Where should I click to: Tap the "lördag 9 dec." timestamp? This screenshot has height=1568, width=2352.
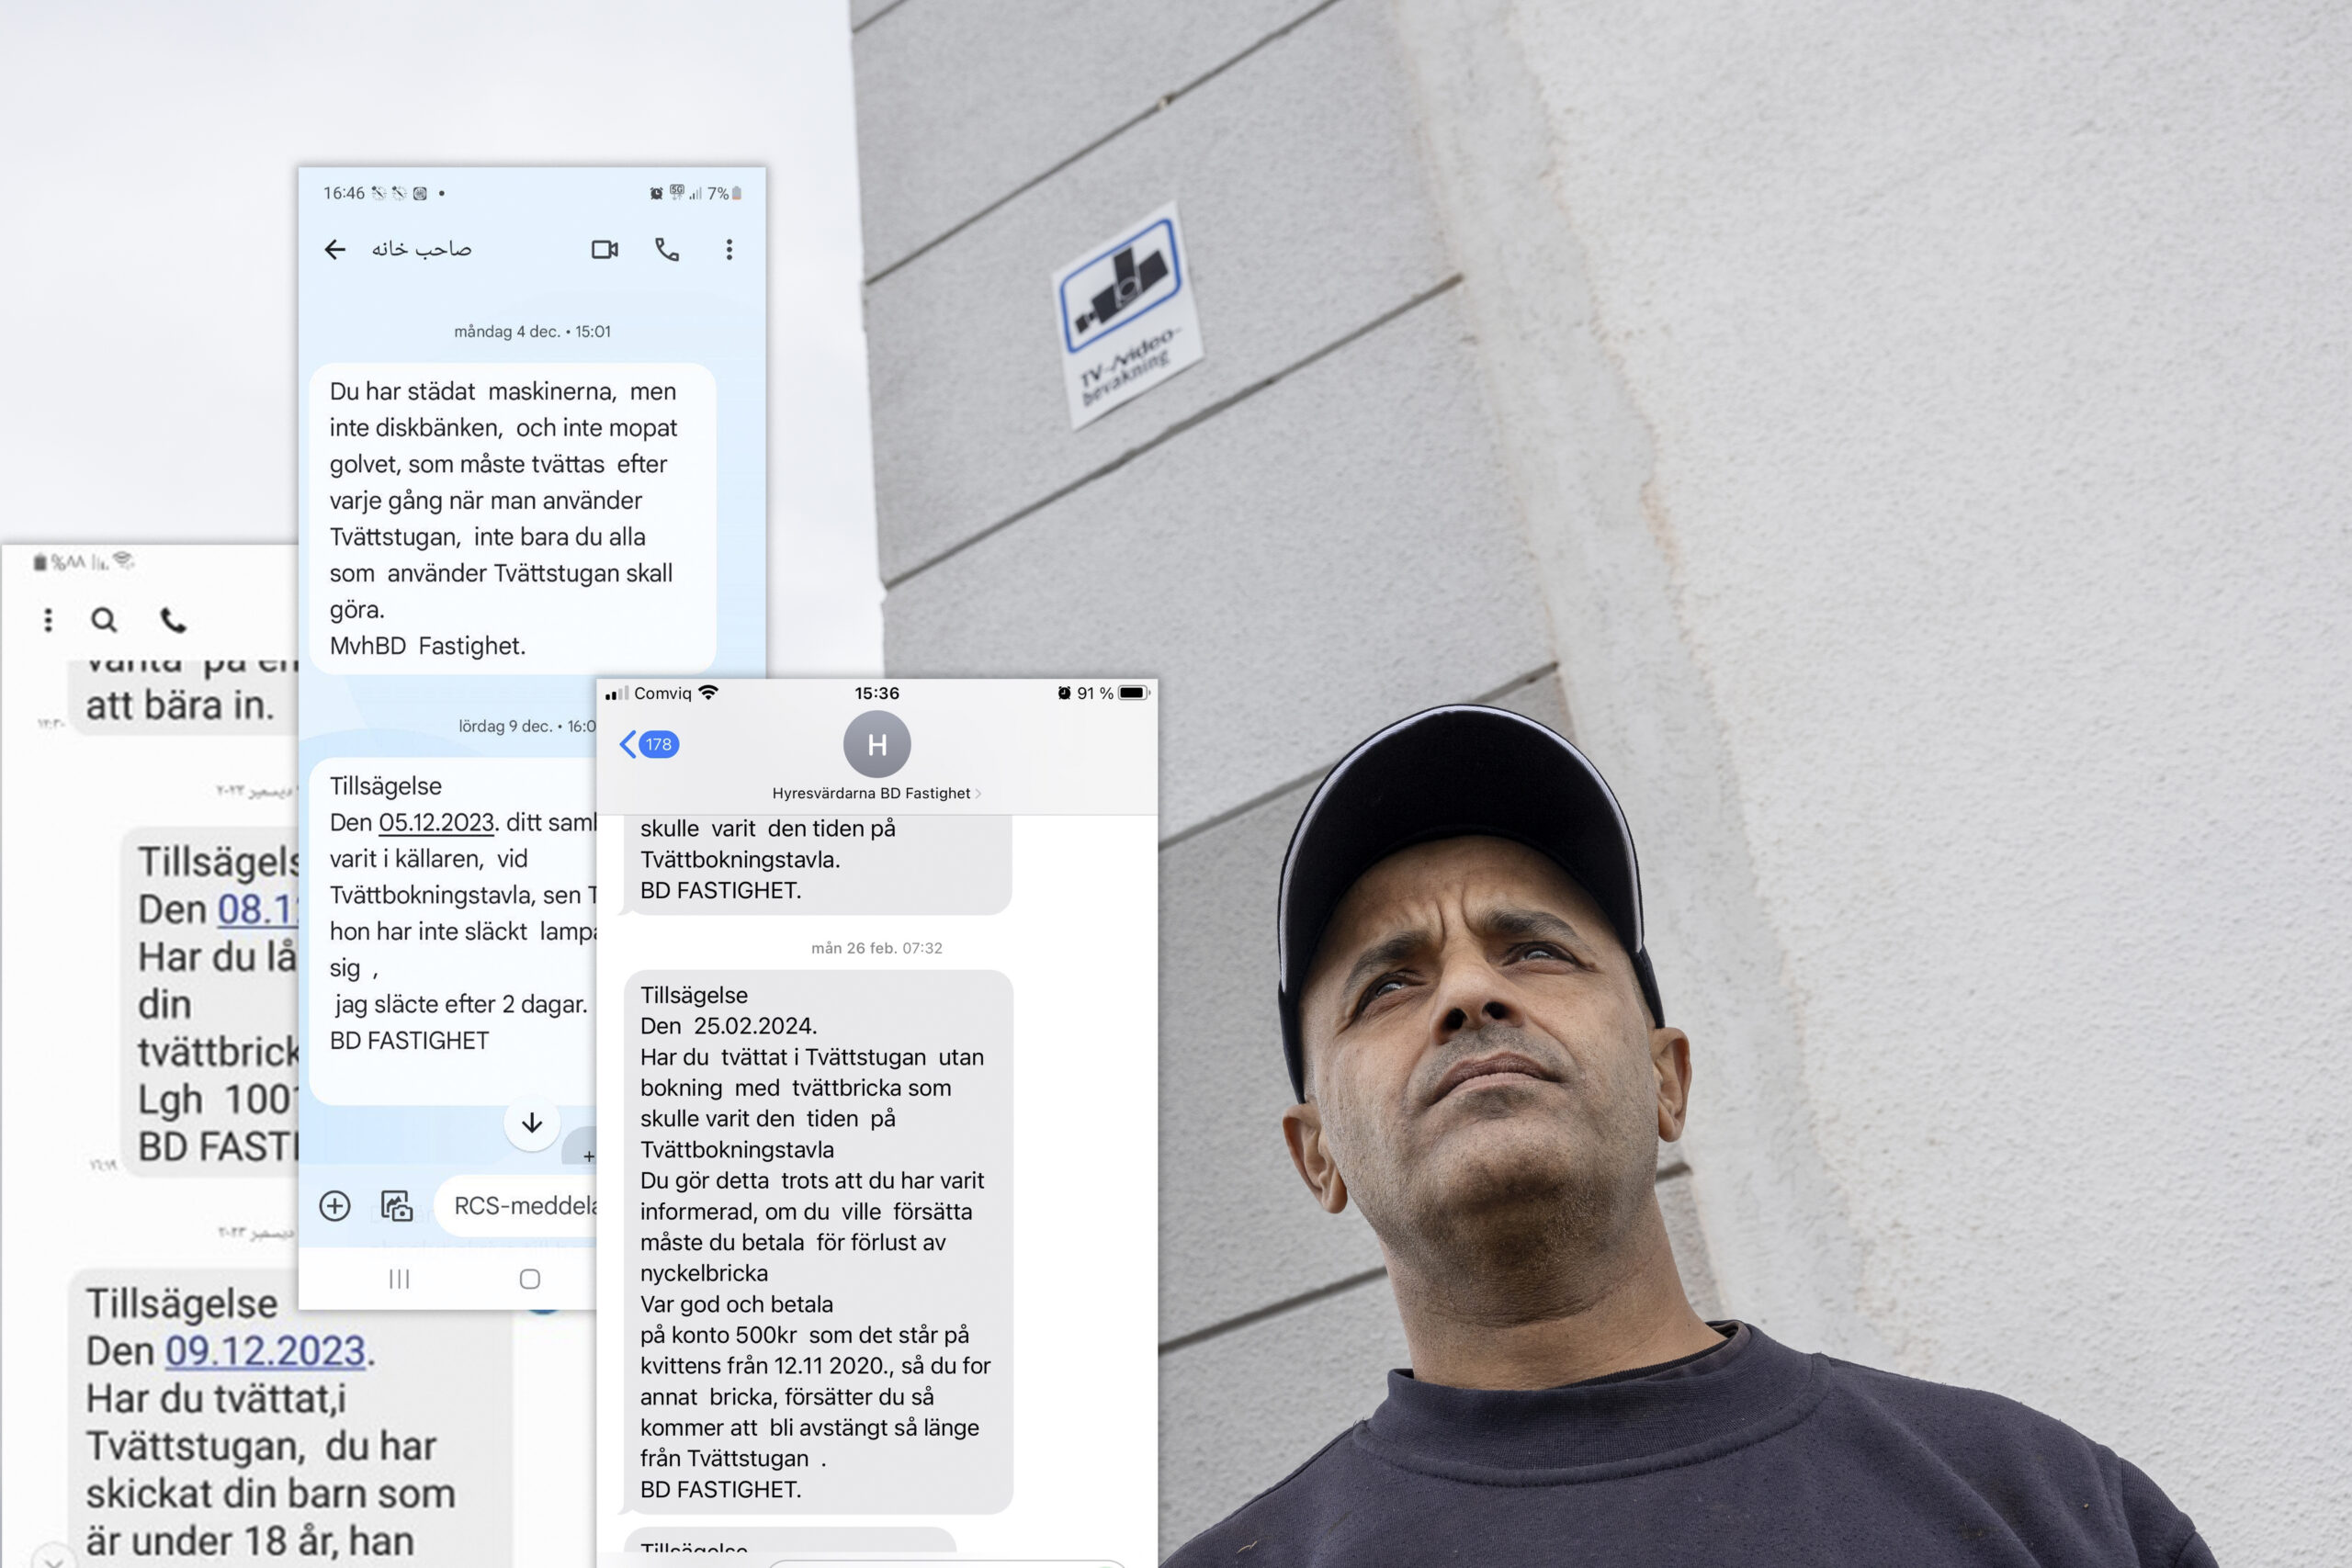[526, 726]
